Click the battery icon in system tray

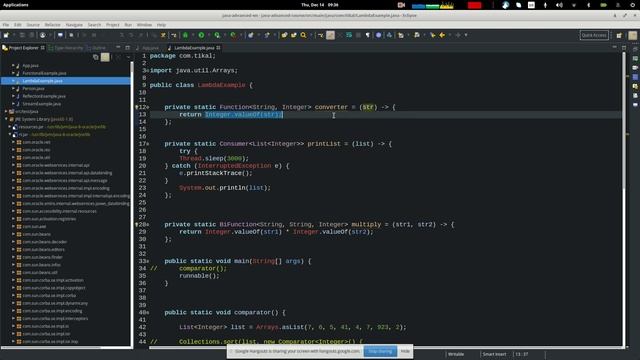click(x=603, y=5)
